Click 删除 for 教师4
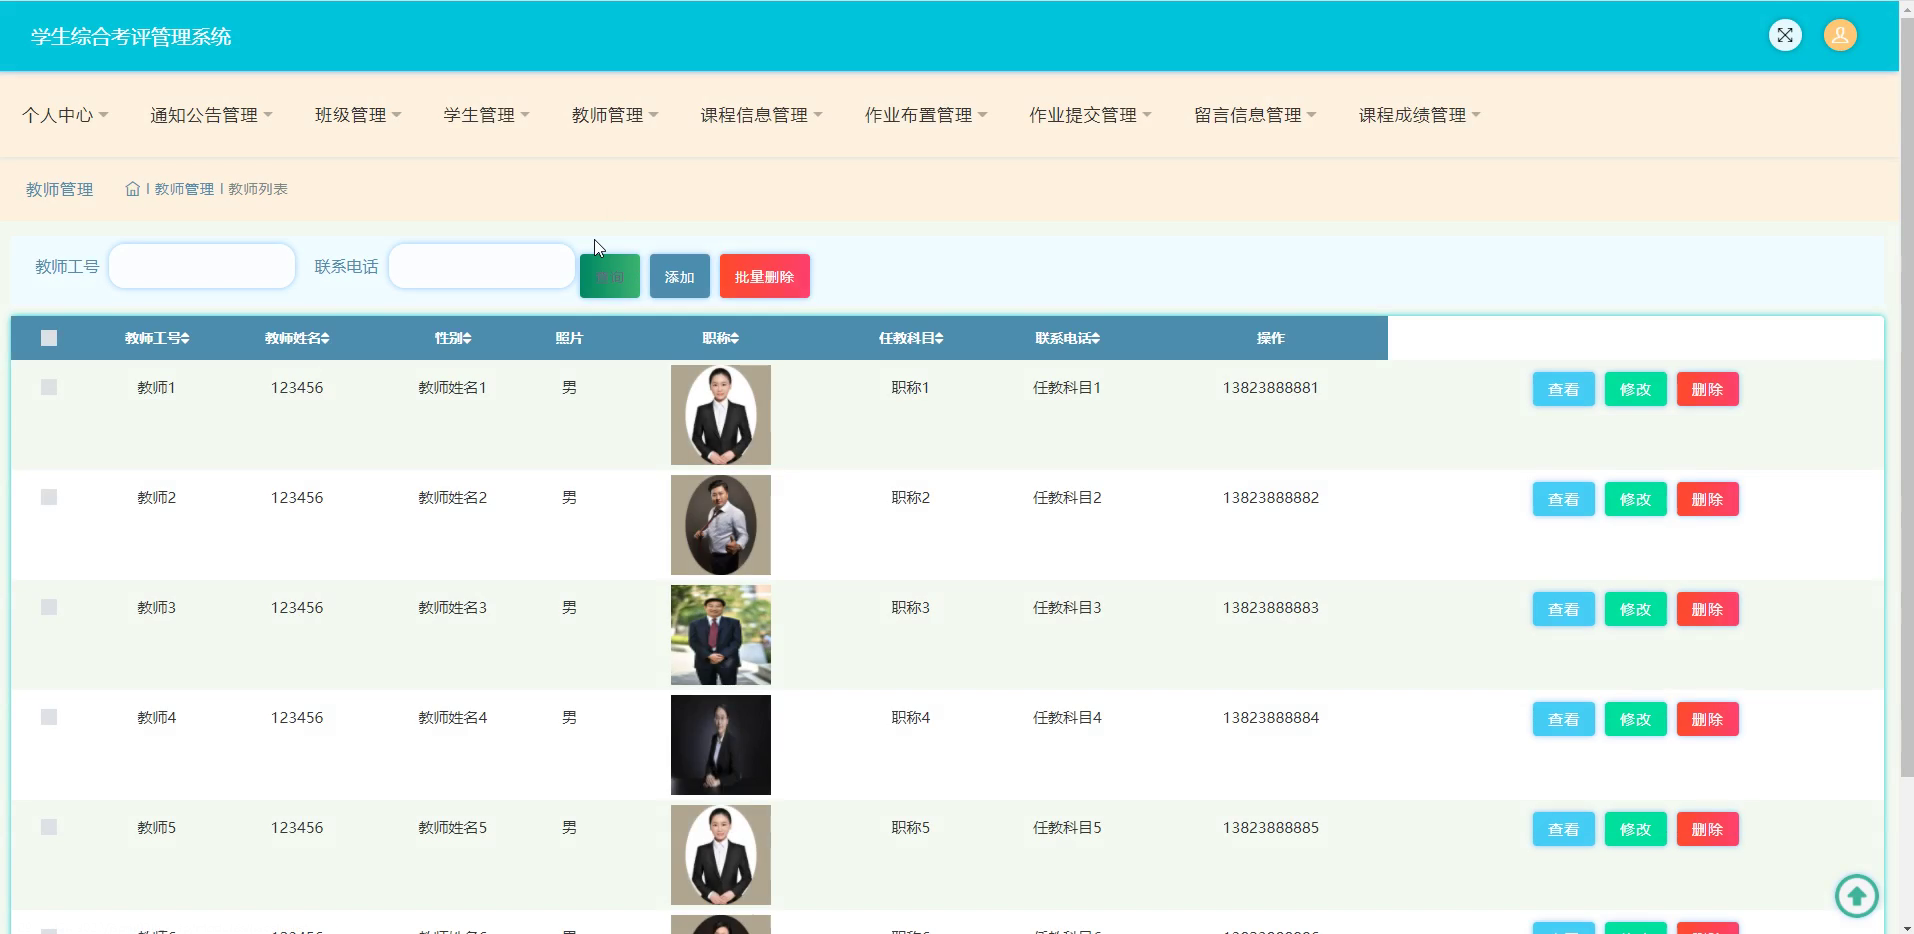This screenshot has width=1914, height=934. 1708,719
